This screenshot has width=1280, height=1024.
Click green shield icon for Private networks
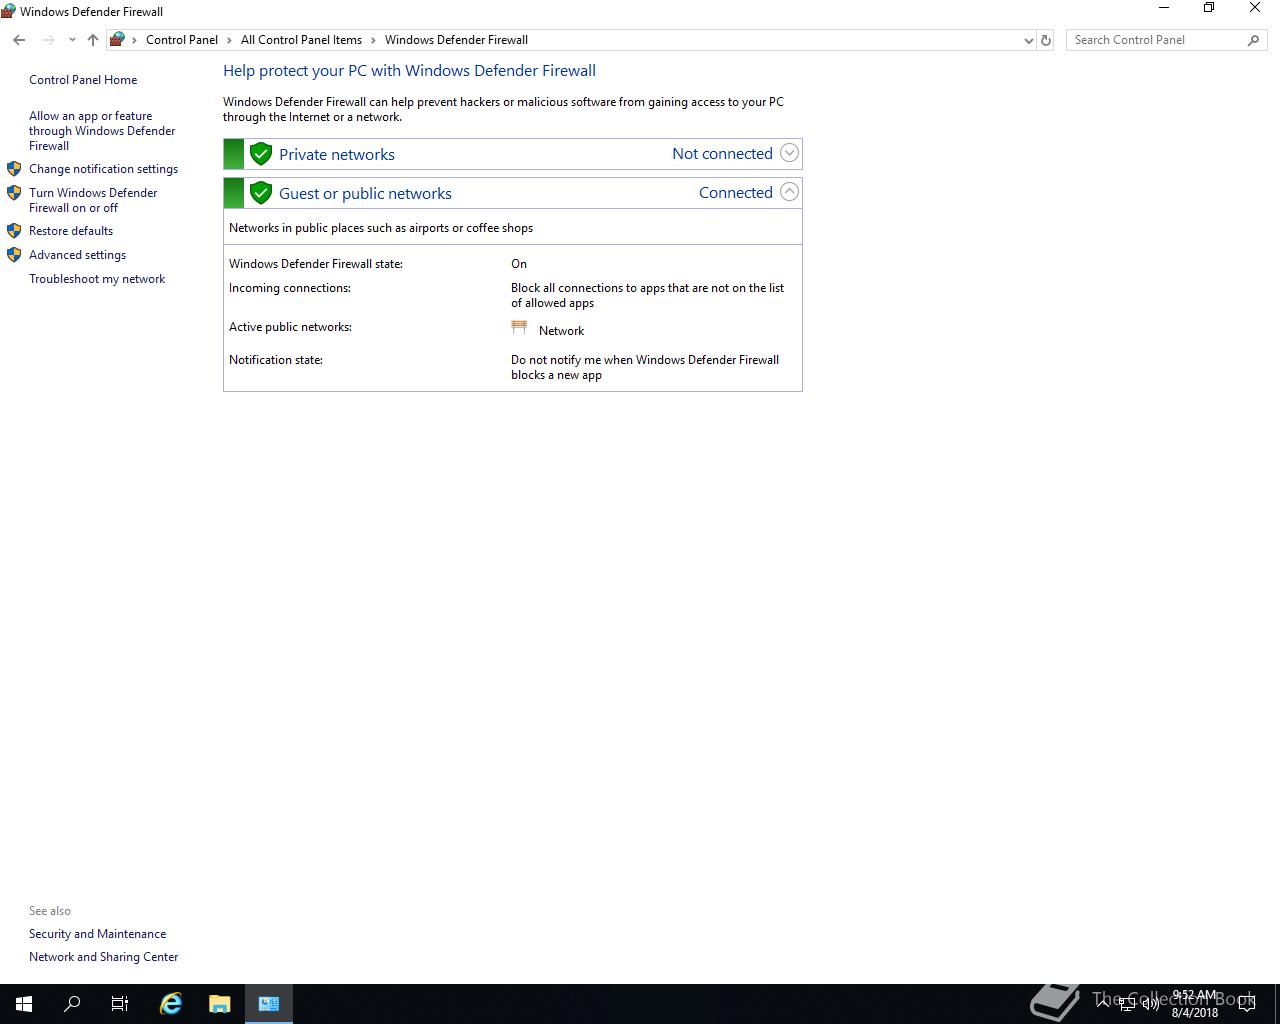click(261, 154)
